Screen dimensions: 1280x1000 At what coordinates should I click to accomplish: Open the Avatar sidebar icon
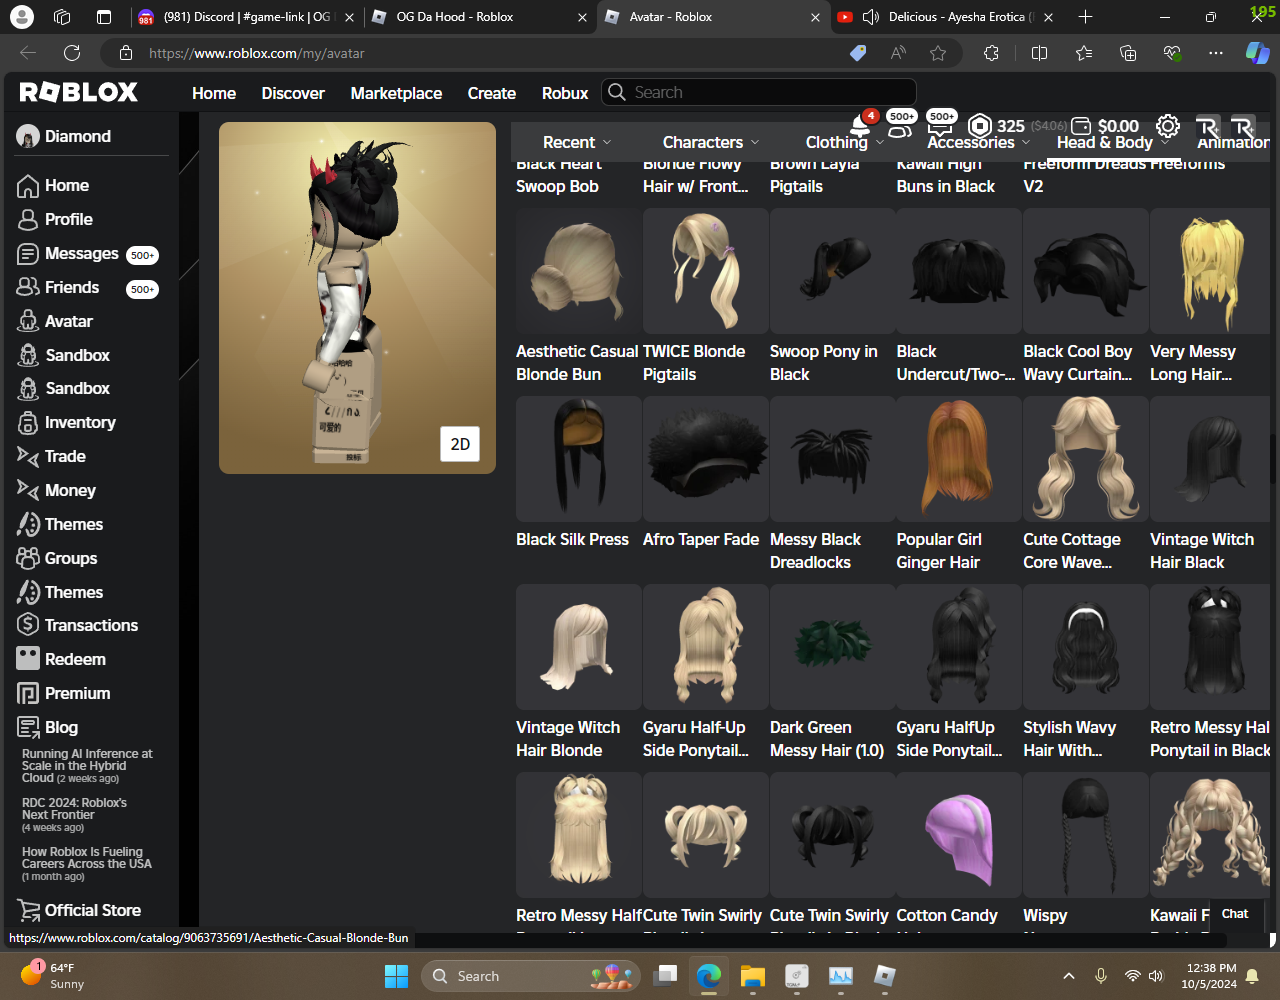point(28,321)
